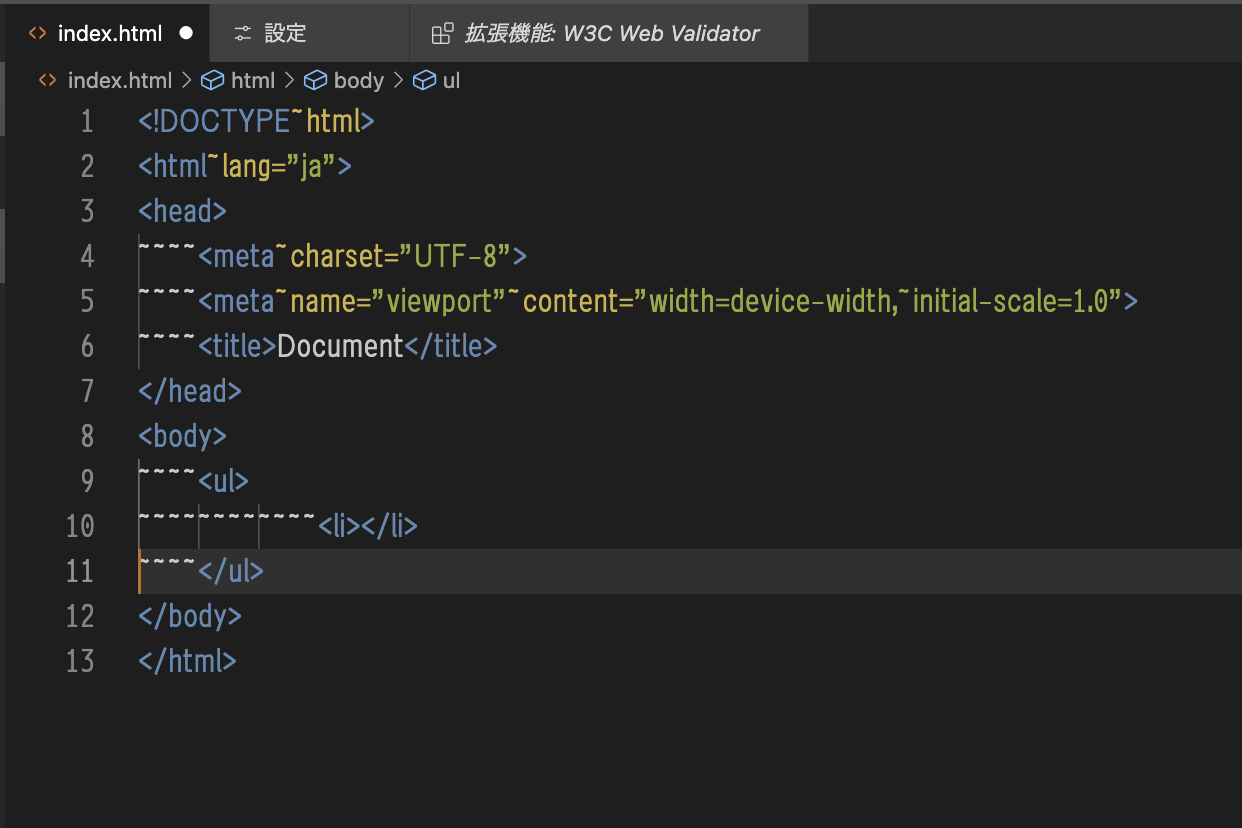Click the HTML file icon on index.html tab
Image resolution: width=1242 pixels, height=828 pixels.
(x=37, y=33)
